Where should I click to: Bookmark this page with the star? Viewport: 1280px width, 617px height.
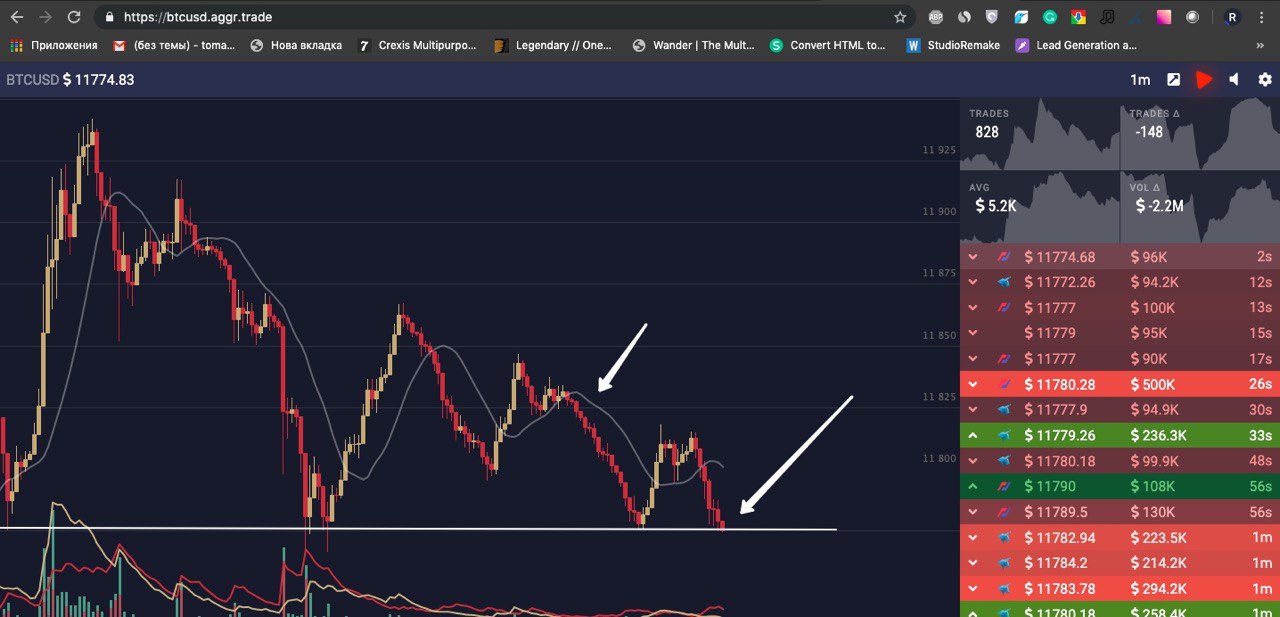pyautogui.click(x=900, y=17)
